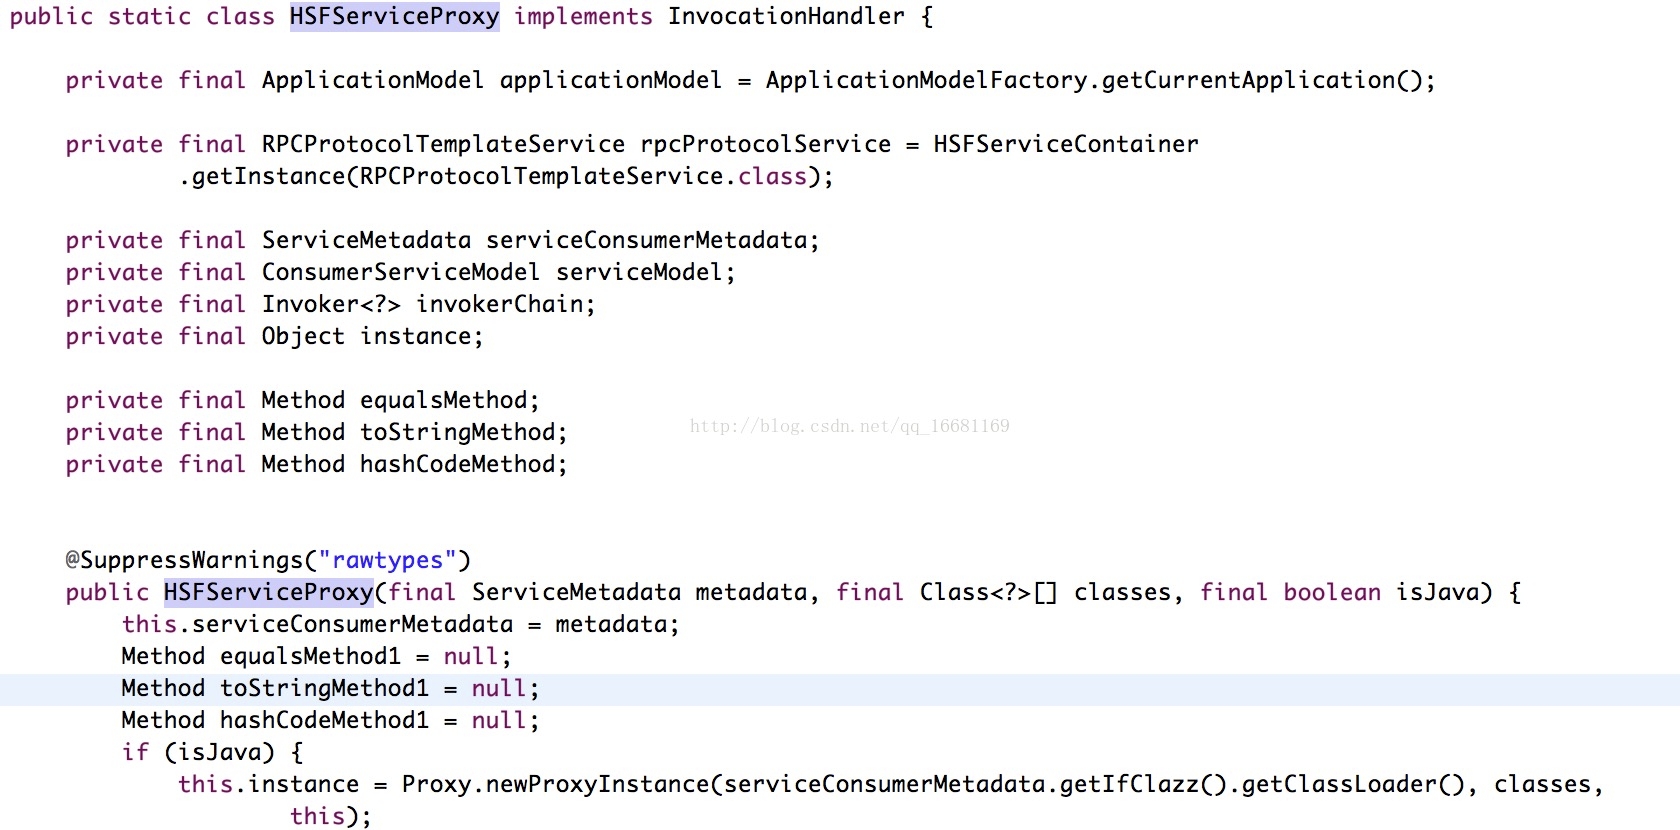The height and width of the screenshot is (830, 1680).
Task: Click the hashCodeMethod1 local variable
Action: click(x=324, y=721)
